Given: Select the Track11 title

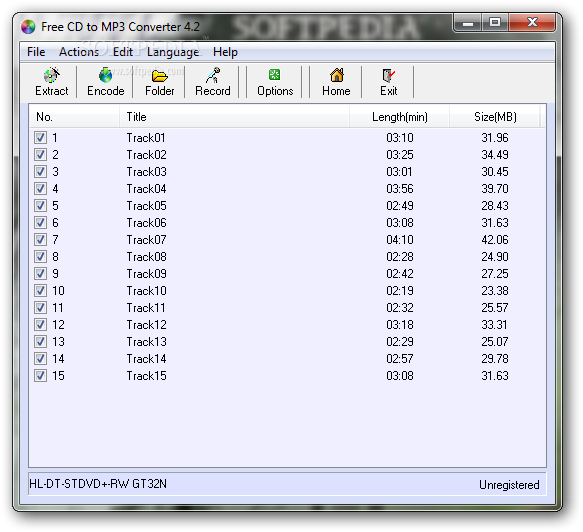Looking at the screenshot, I should point(145,308).
